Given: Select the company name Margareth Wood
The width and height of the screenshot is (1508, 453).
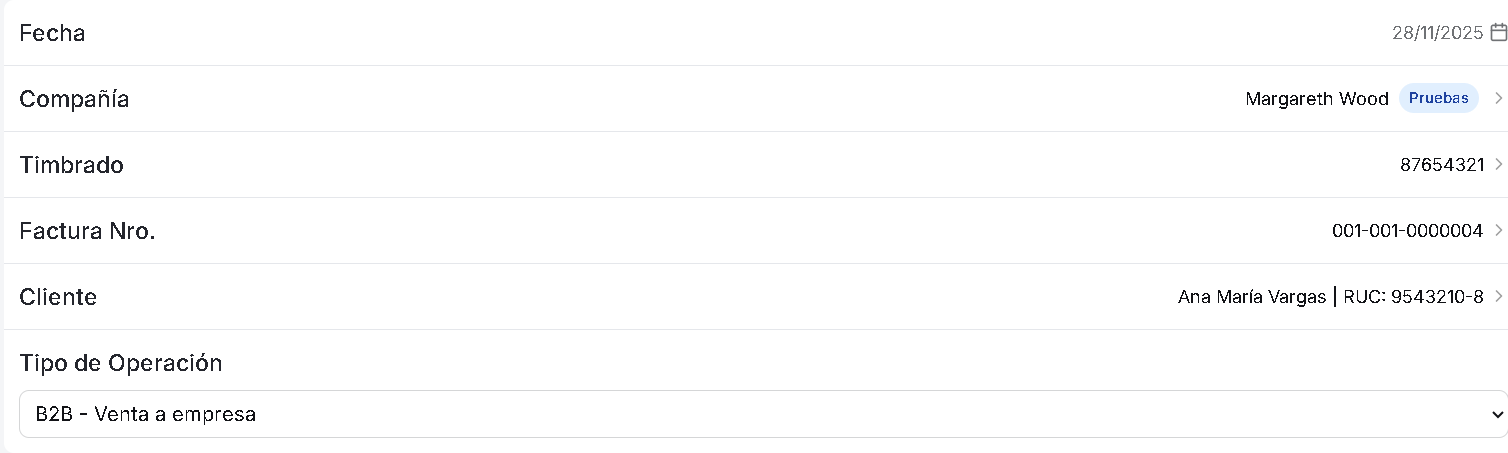Looking at the screenshot, I should click(x=1316, y=99).
